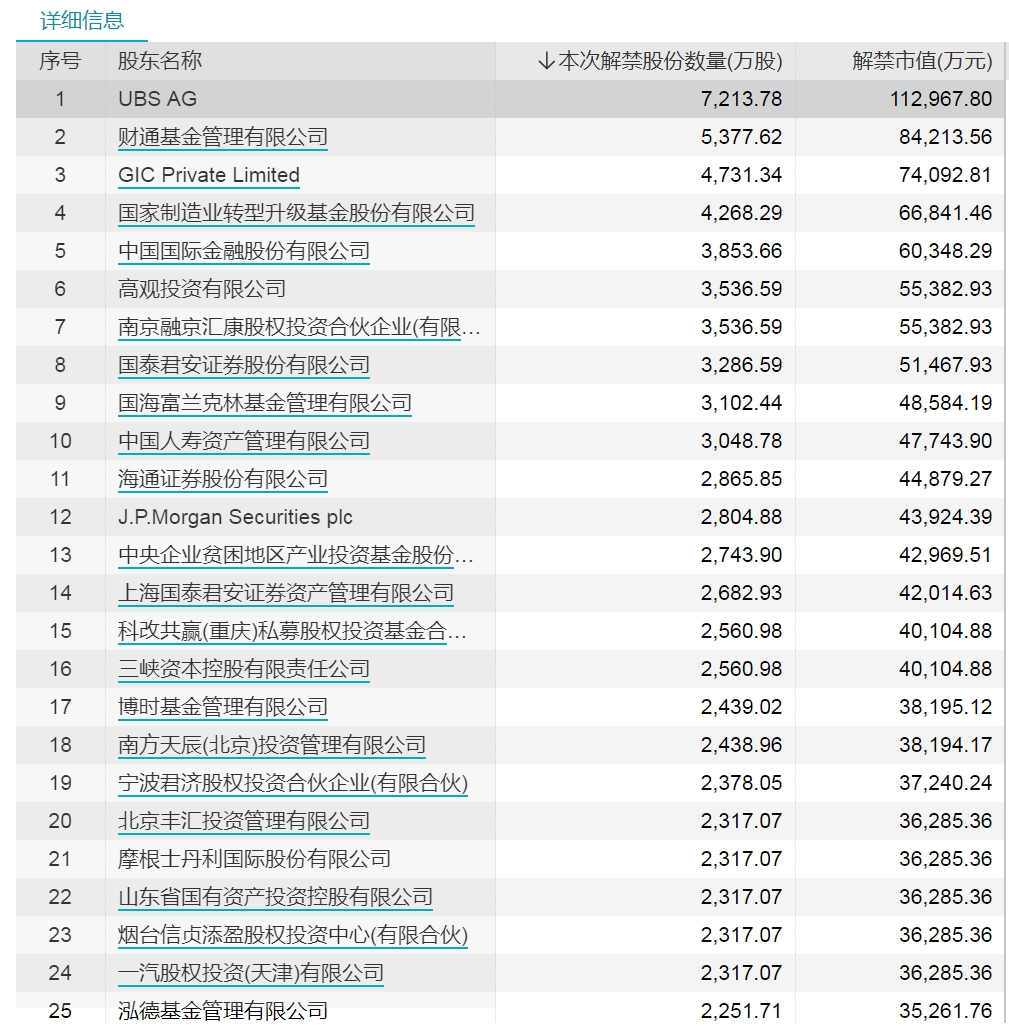Open the 详细信息 tab
1009x1032 pixels.
pyautogui.click(x=82, y=20)
